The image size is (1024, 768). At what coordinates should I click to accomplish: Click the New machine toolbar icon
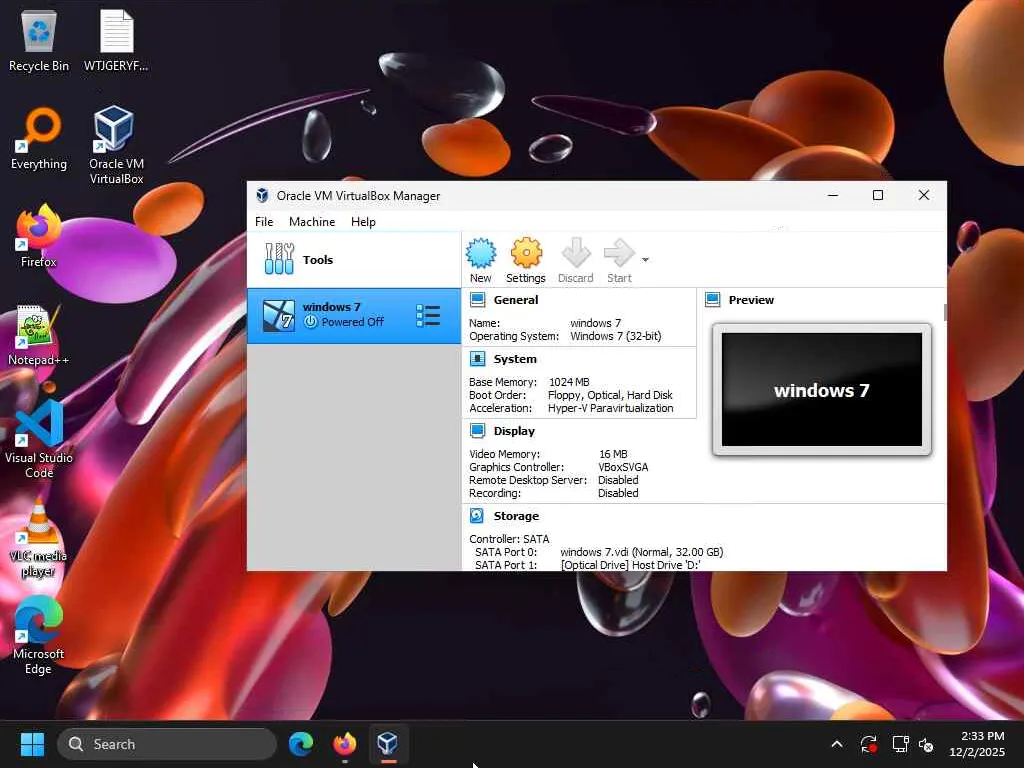point(481,260)
